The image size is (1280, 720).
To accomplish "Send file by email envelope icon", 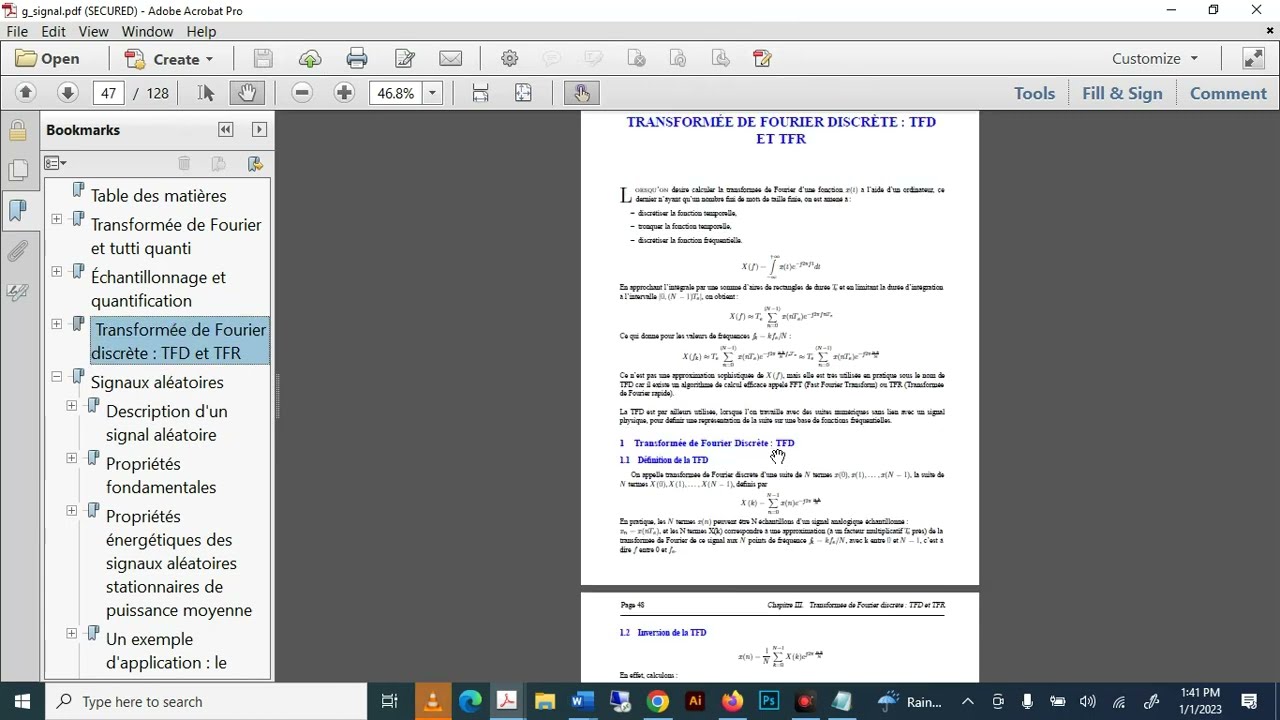I will (451, 59).
